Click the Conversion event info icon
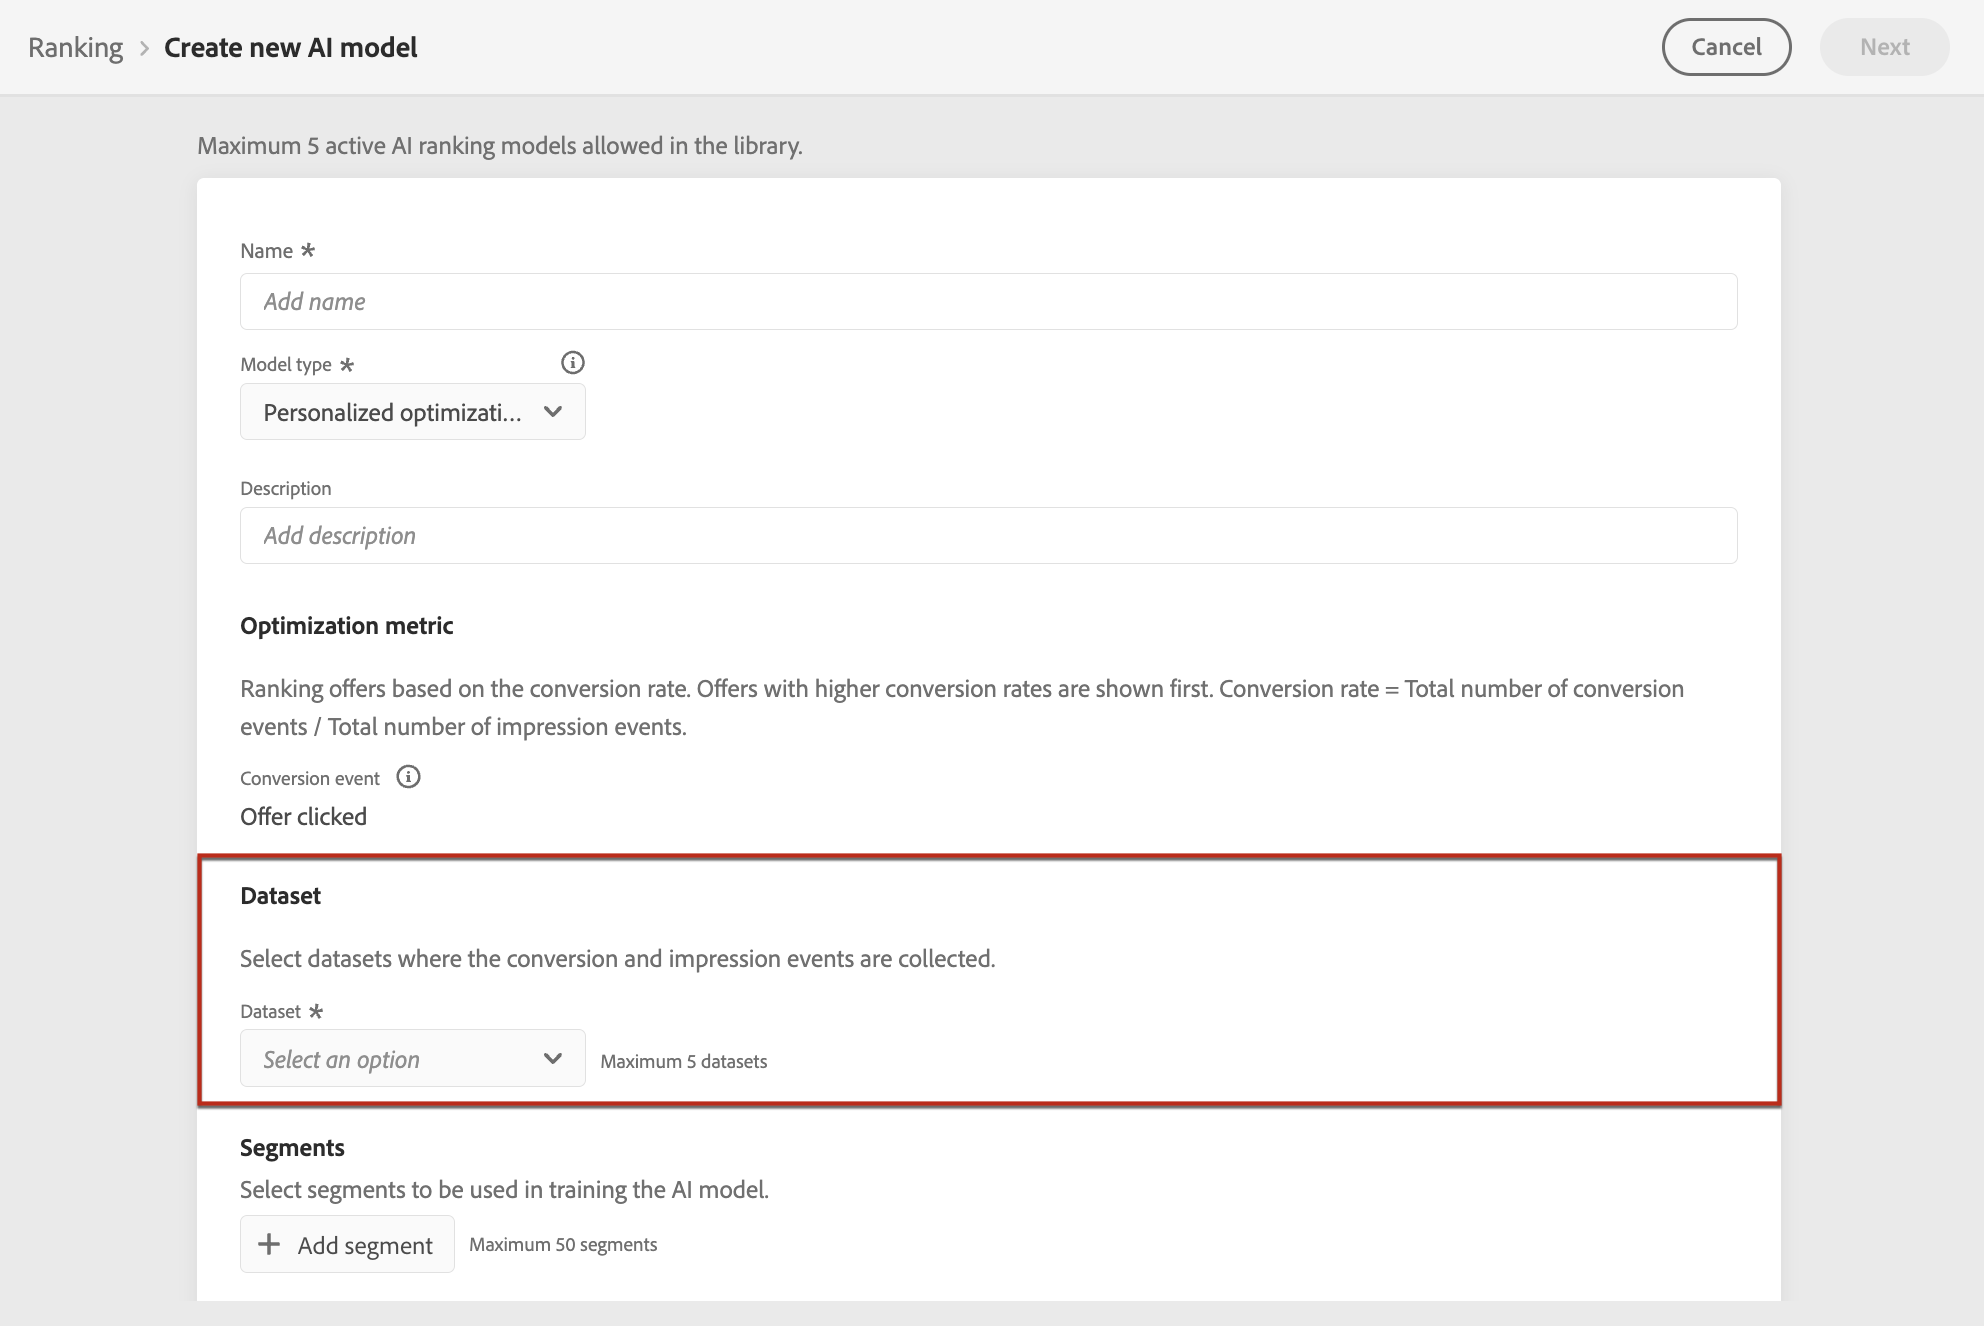 [408, 777]
